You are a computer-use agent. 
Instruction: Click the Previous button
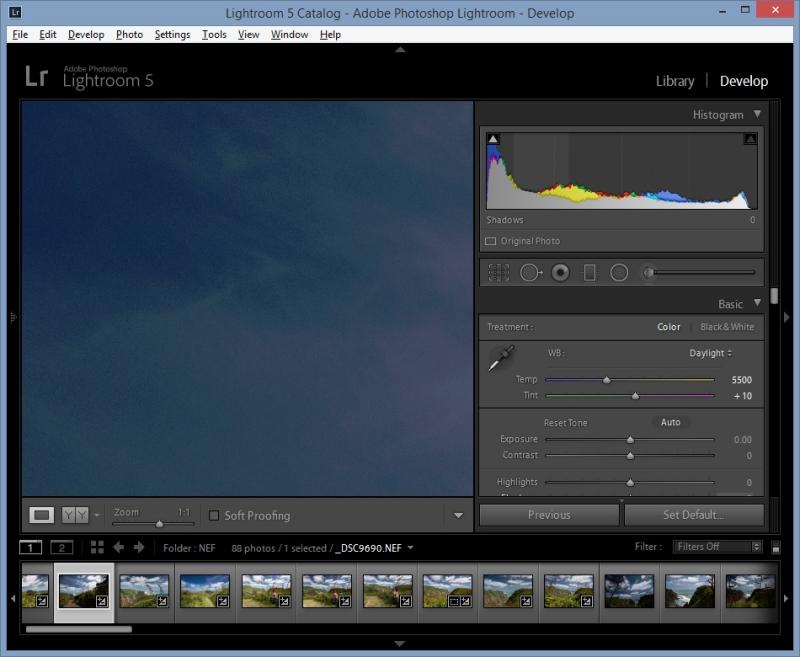click(549, 515)
